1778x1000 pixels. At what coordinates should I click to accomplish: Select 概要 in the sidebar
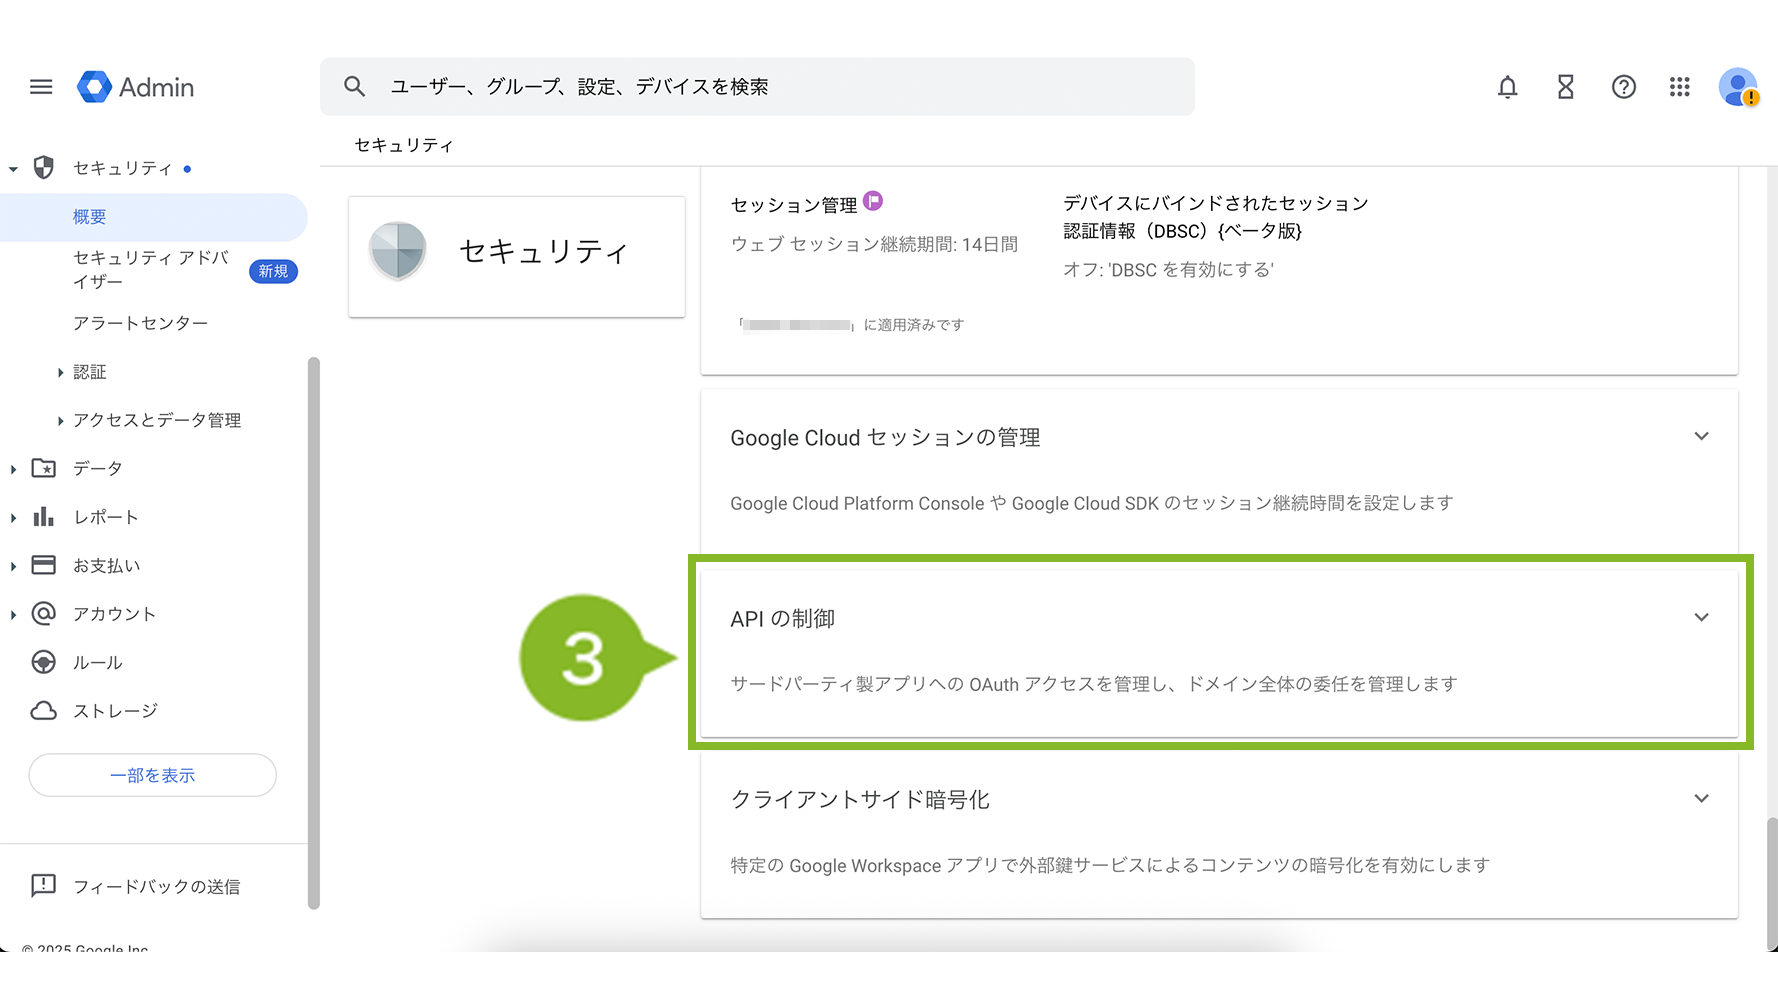[x=90, y=217]
